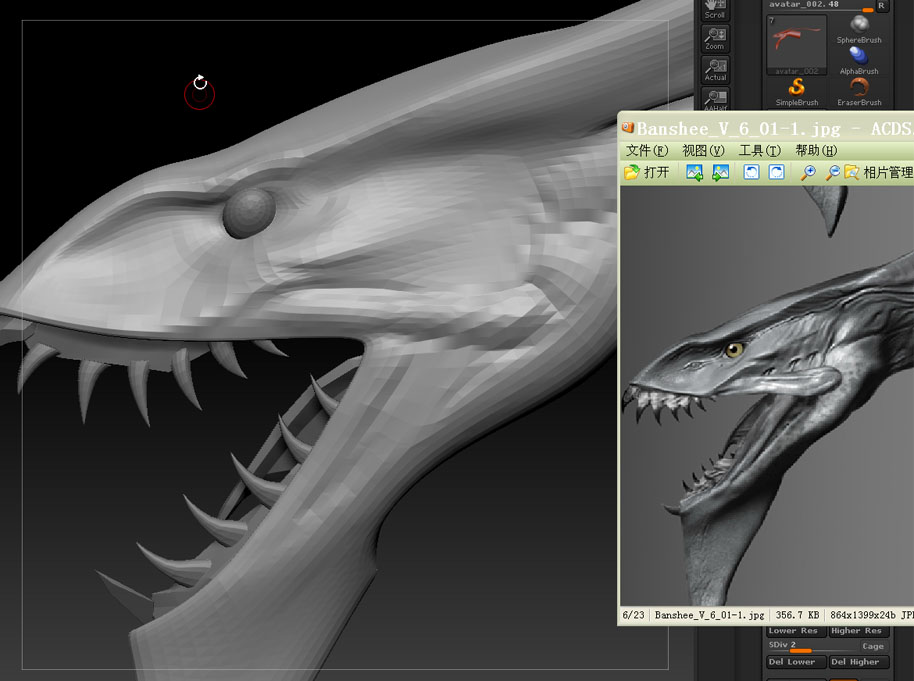Go to the next image in ACDSee
This screenshot has height=681, width=914.
tap(720, 173)
